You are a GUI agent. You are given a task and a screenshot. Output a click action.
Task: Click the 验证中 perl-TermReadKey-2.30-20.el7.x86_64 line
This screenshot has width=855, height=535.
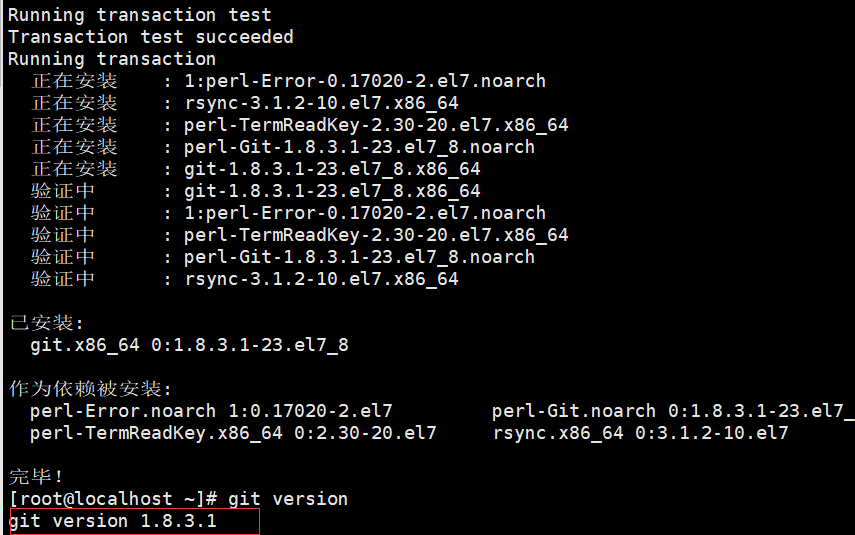tap(300, 235)
